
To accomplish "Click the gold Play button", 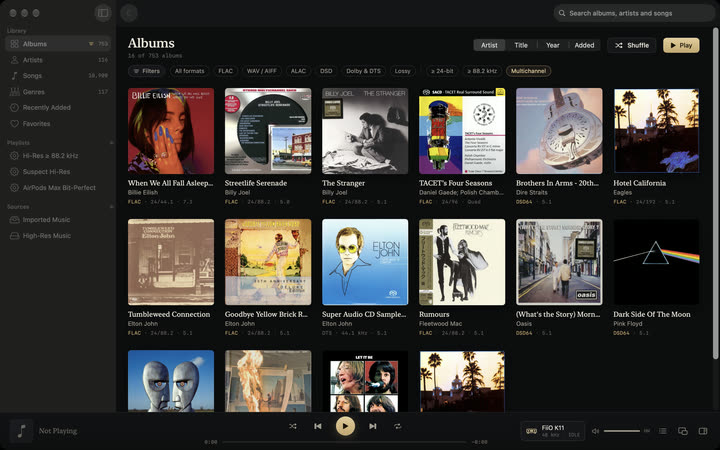I will (681, 45).
